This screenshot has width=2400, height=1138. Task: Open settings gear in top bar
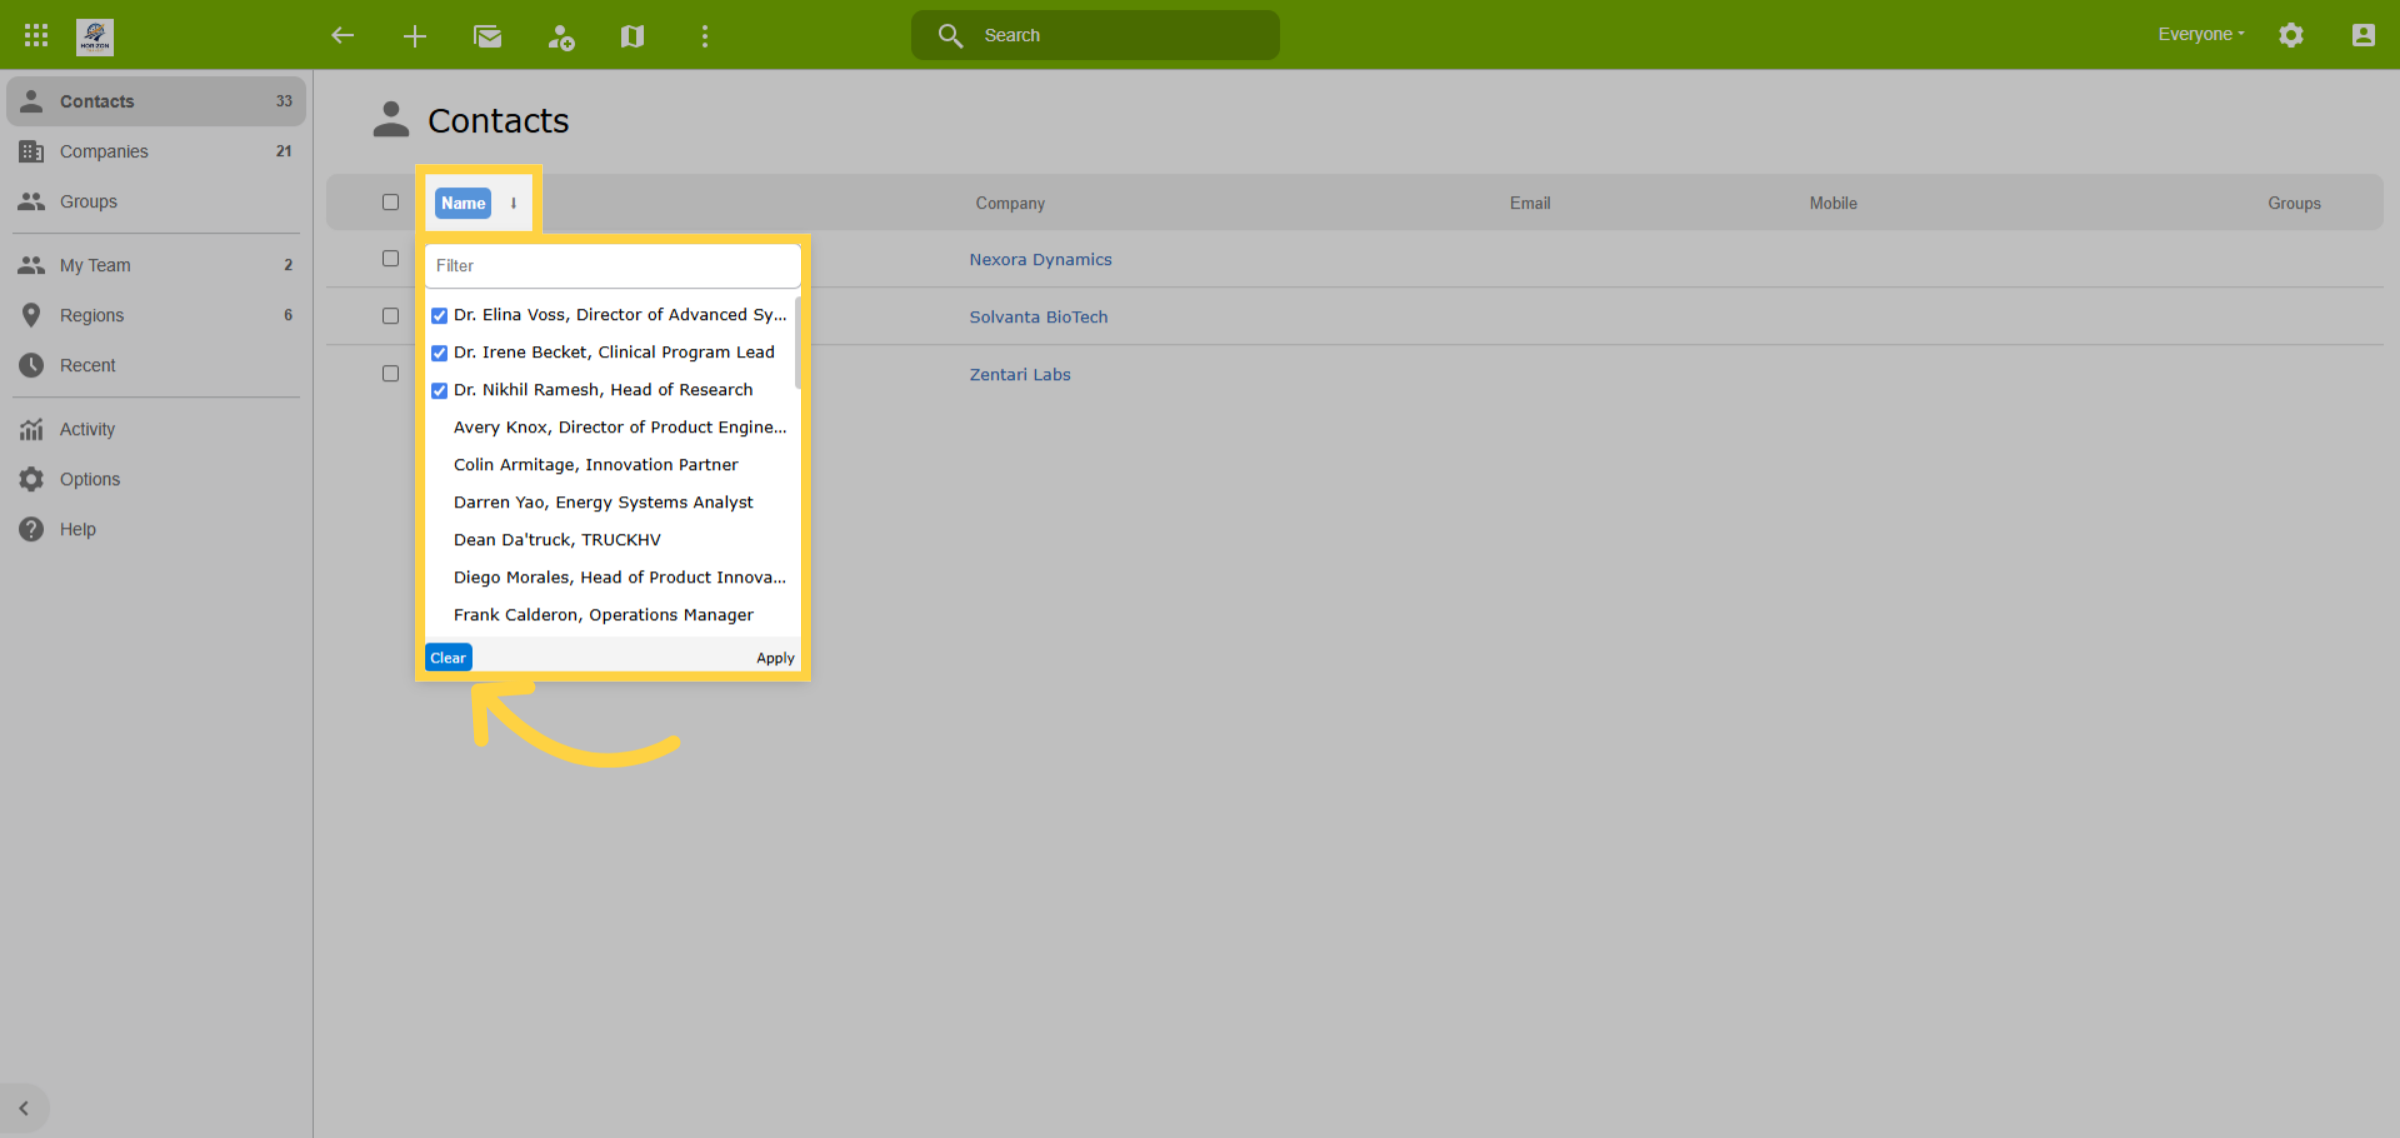2291,35
